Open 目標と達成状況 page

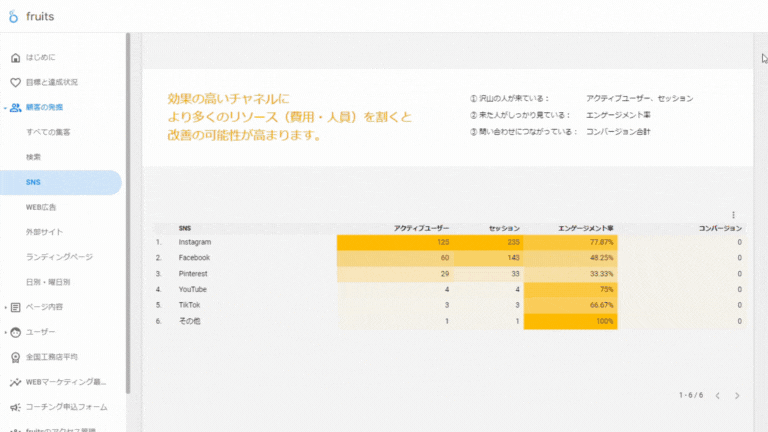coord(52,82)
